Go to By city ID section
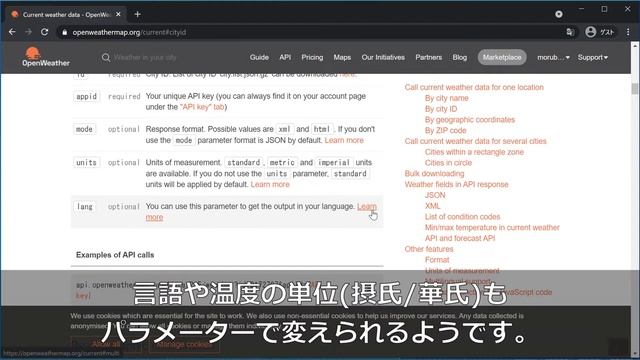640x360 pixels. pyautogui.click(x=441, y=109)
